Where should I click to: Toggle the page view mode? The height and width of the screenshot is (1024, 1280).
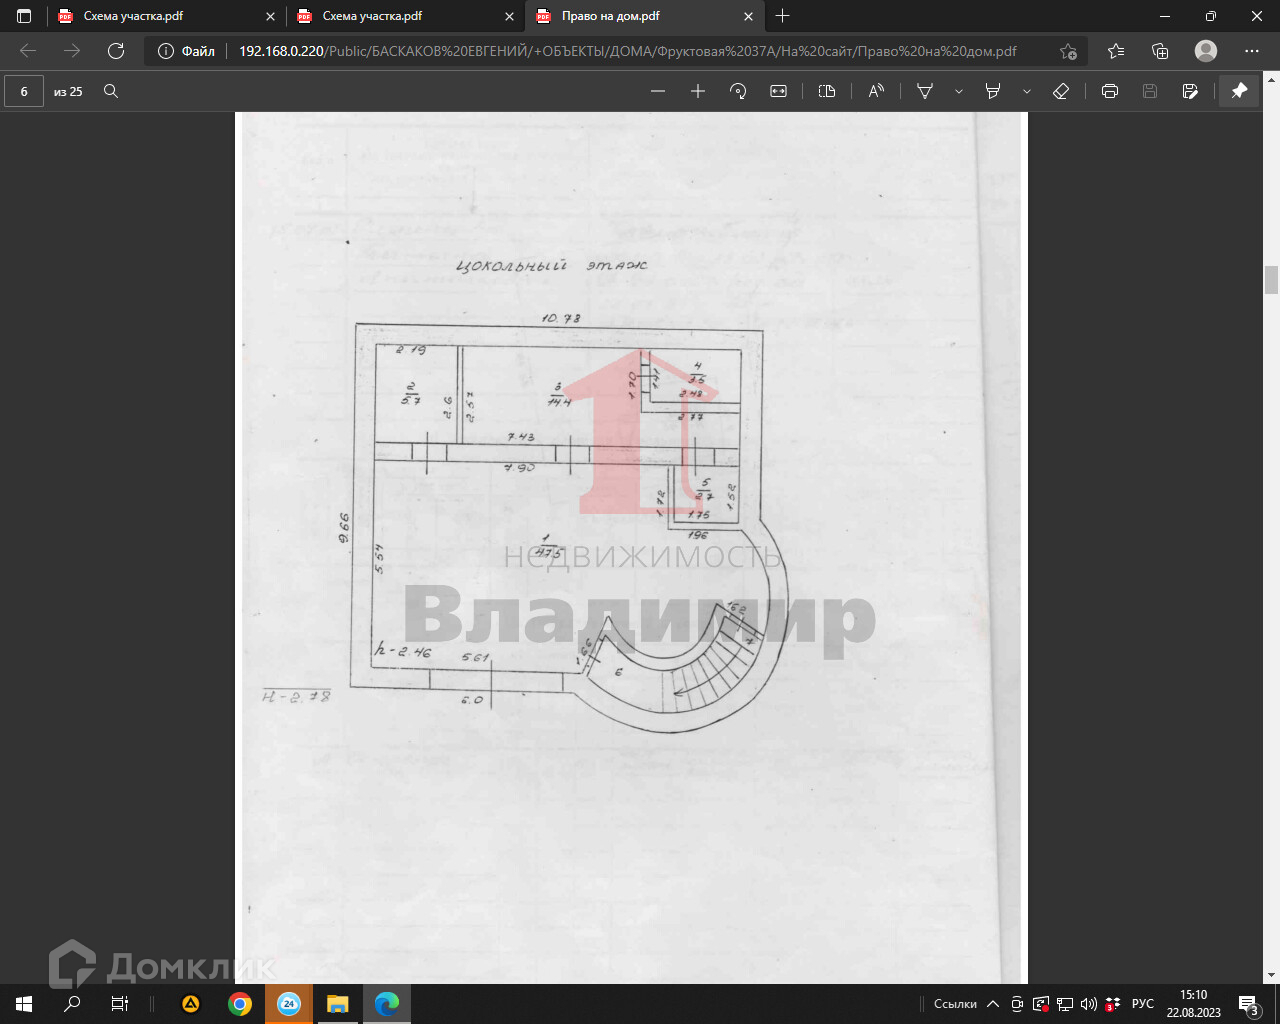click(827, 91)
